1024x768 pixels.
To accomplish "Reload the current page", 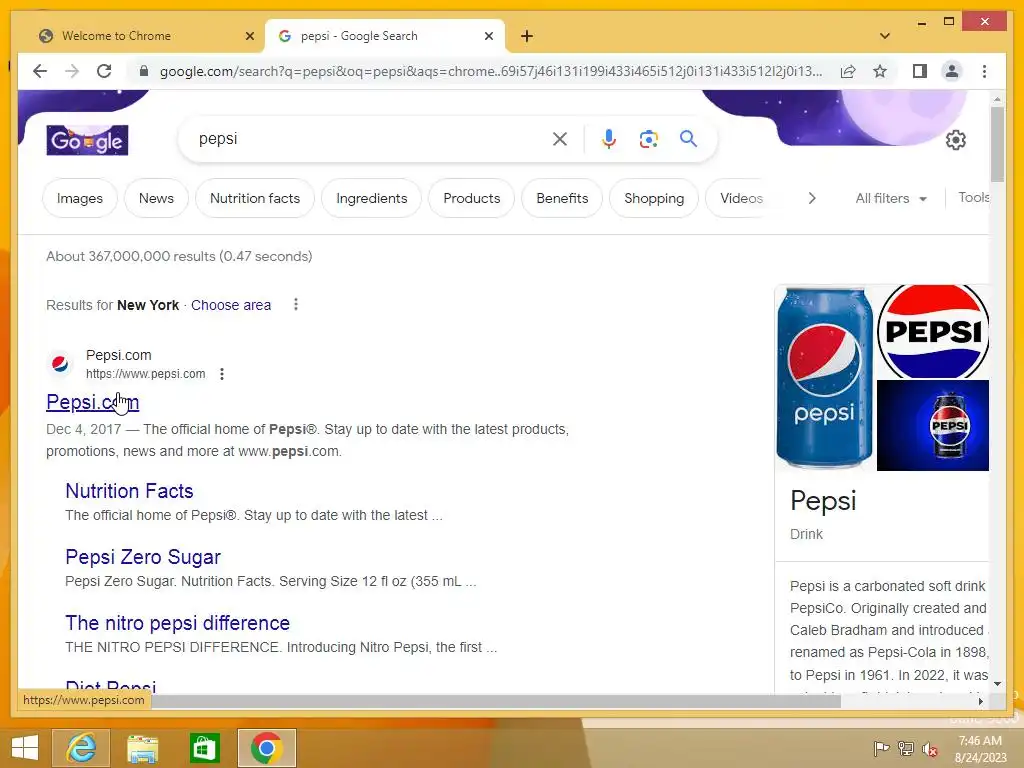I will (x=104, y=71).
